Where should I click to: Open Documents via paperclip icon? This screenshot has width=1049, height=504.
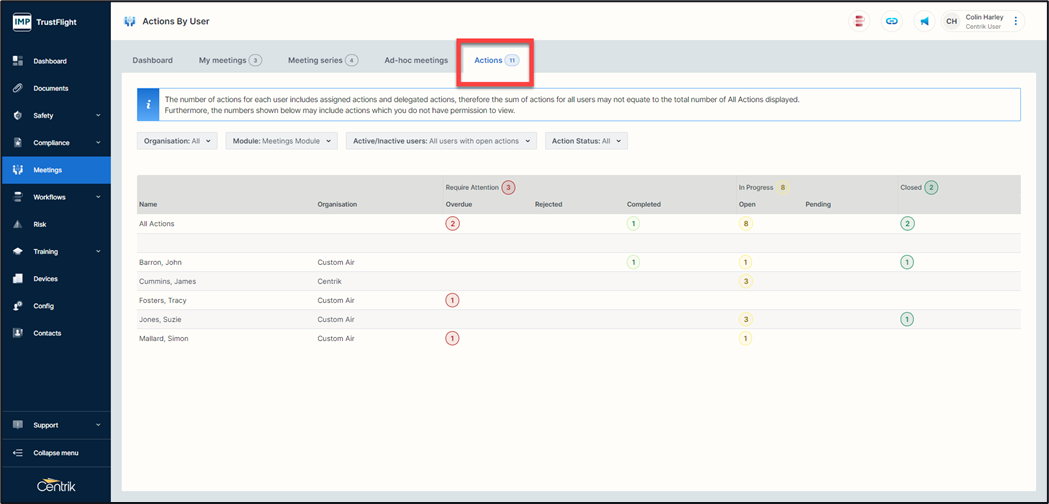click(x=18, y=88)
